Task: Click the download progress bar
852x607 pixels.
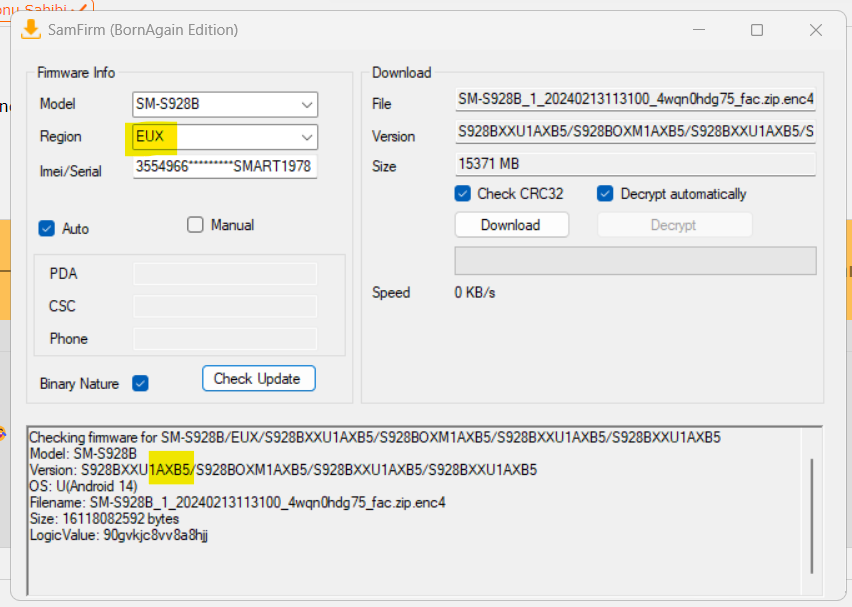Action: 635,261
